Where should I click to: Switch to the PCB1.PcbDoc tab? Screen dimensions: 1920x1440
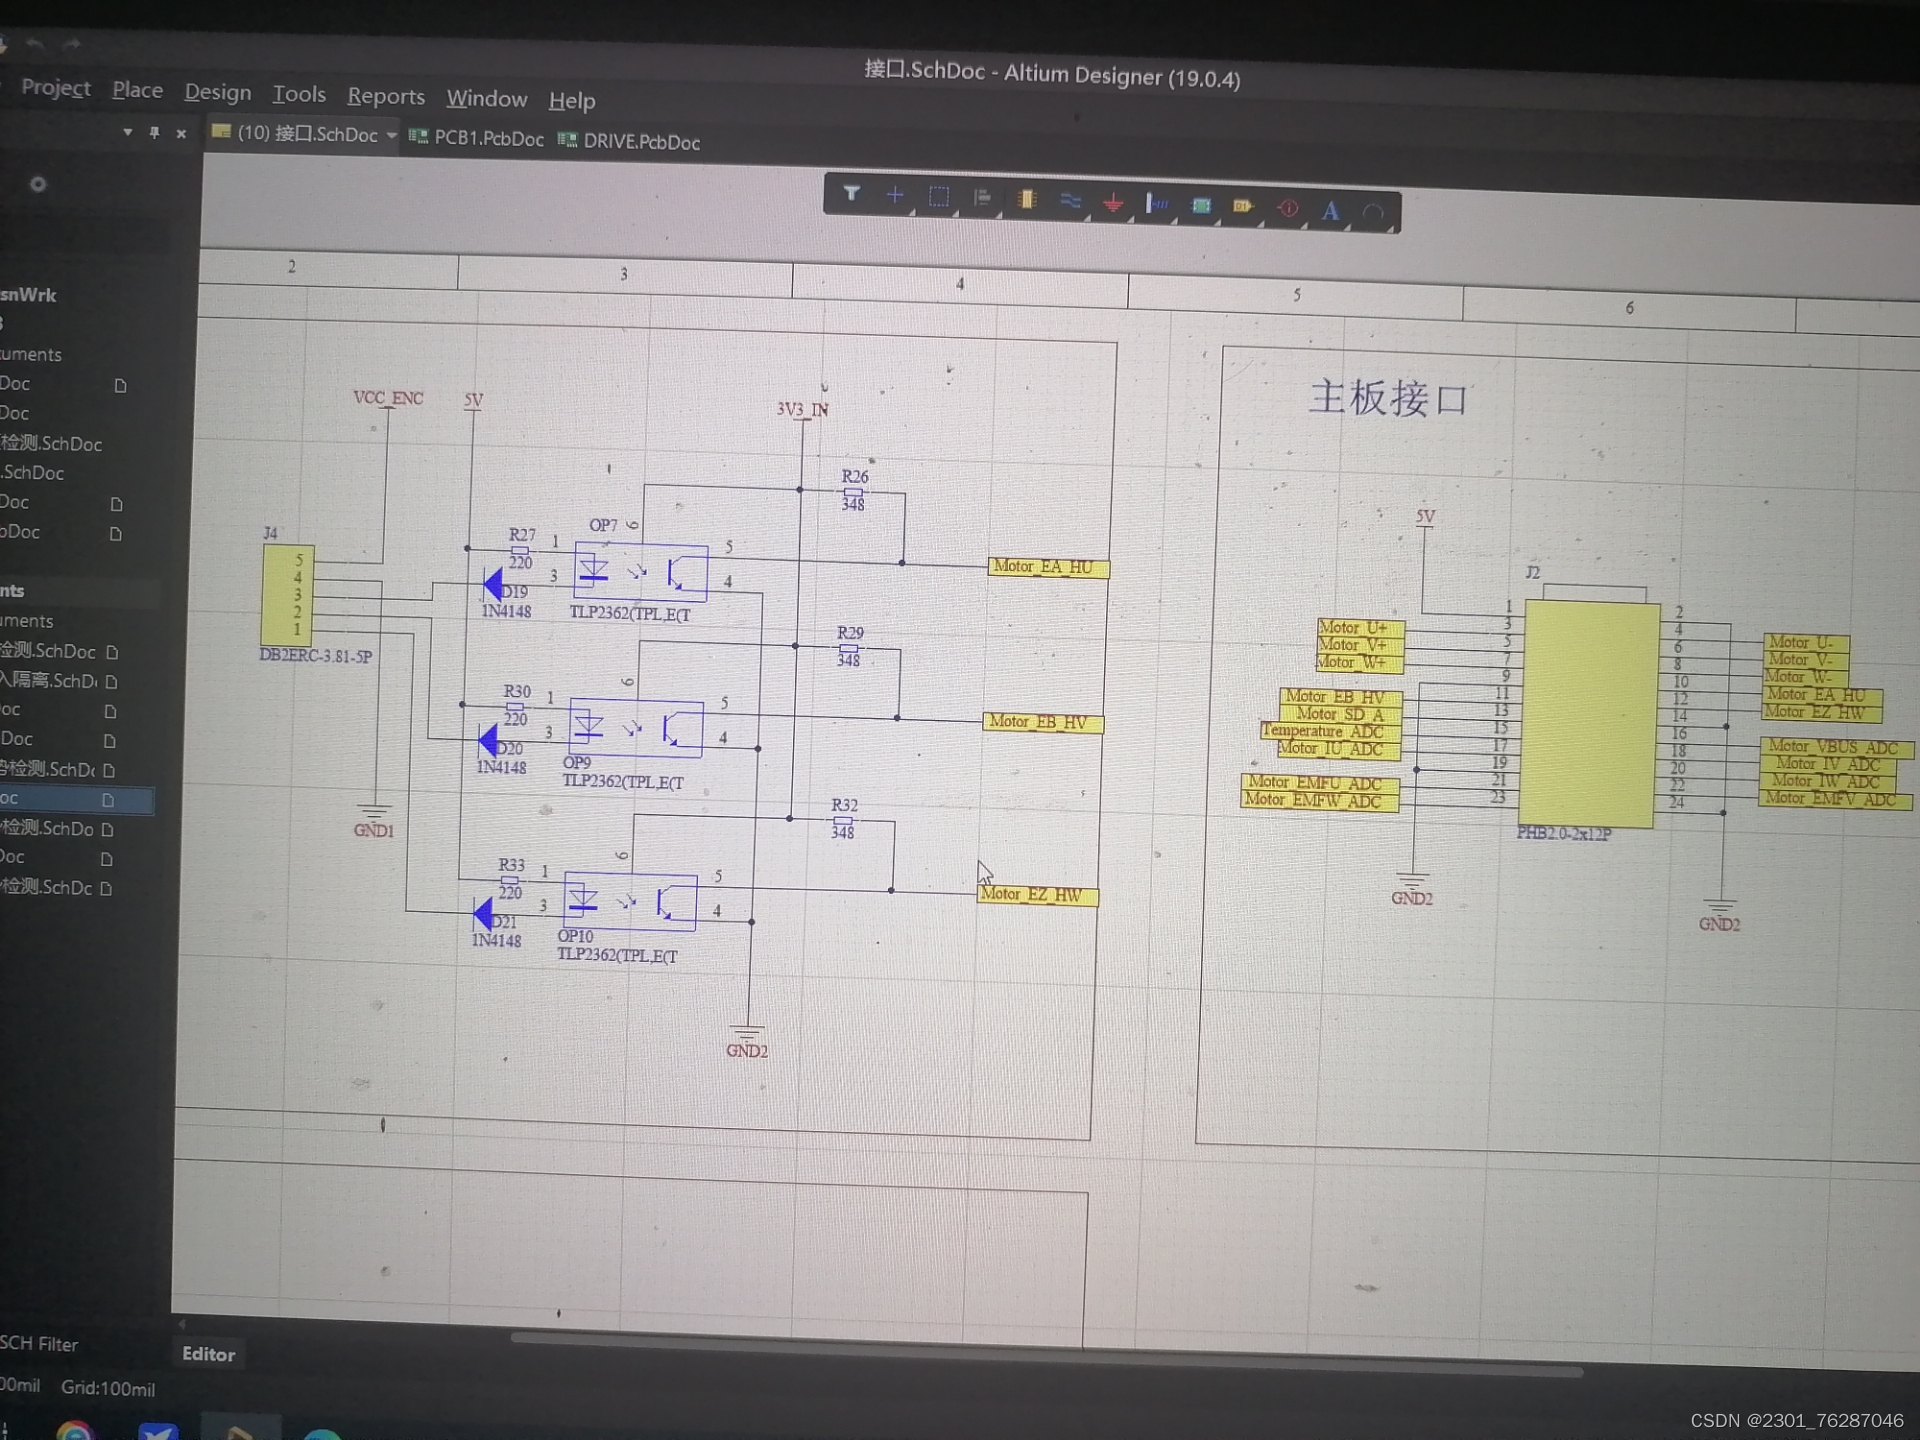pos(487,139)
